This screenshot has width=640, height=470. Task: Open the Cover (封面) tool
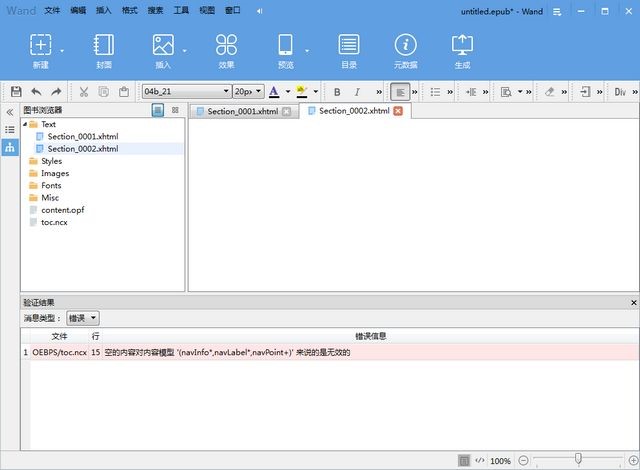(104, 45)
